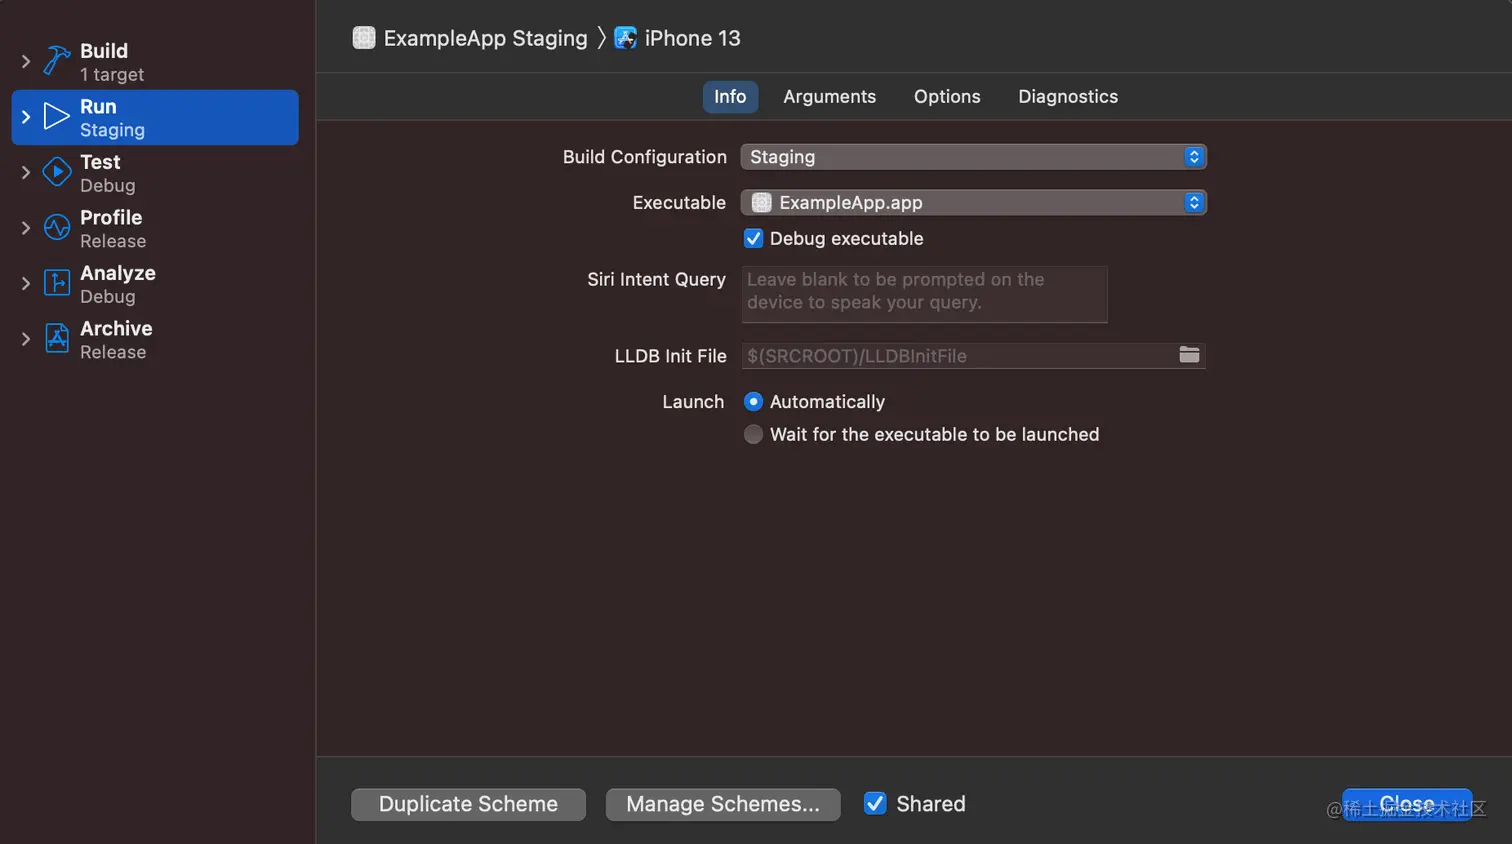Uncheck Debug executable checkbox
Viewport: 1512px width, 844px height.
coord(754,238)
